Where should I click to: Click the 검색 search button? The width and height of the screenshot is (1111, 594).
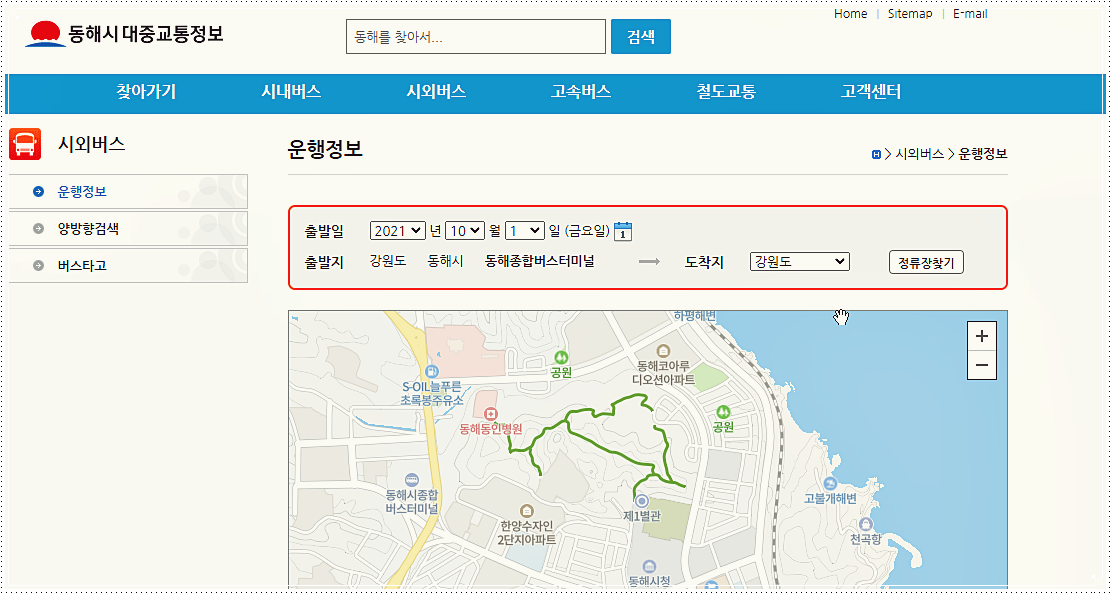tap(641, 37)
